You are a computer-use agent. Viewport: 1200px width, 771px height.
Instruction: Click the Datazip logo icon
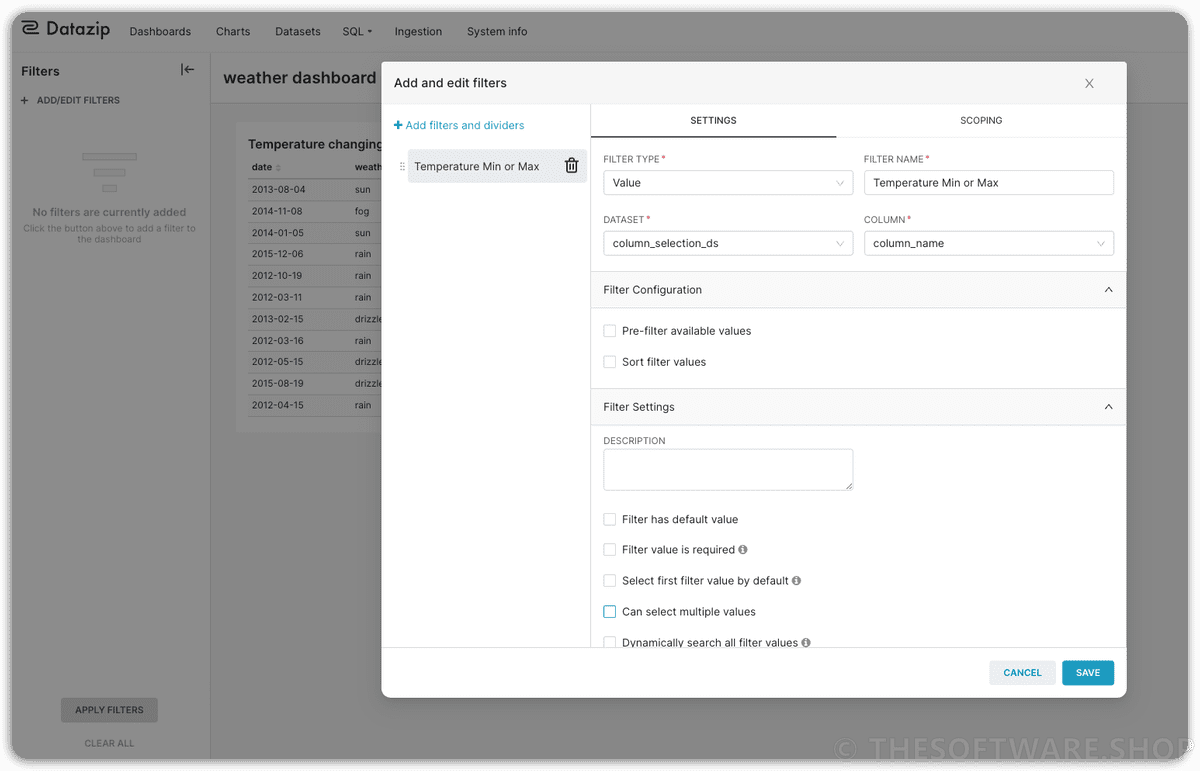[31, 30]
